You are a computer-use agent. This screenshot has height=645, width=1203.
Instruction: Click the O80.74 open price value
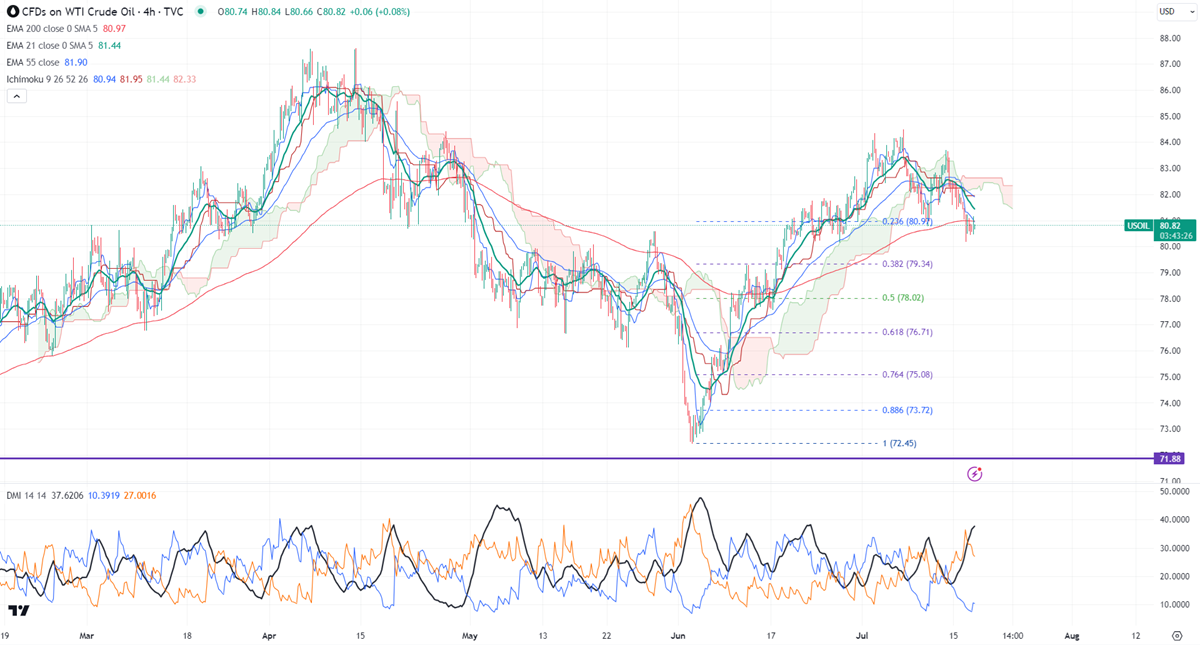[230, 12]
